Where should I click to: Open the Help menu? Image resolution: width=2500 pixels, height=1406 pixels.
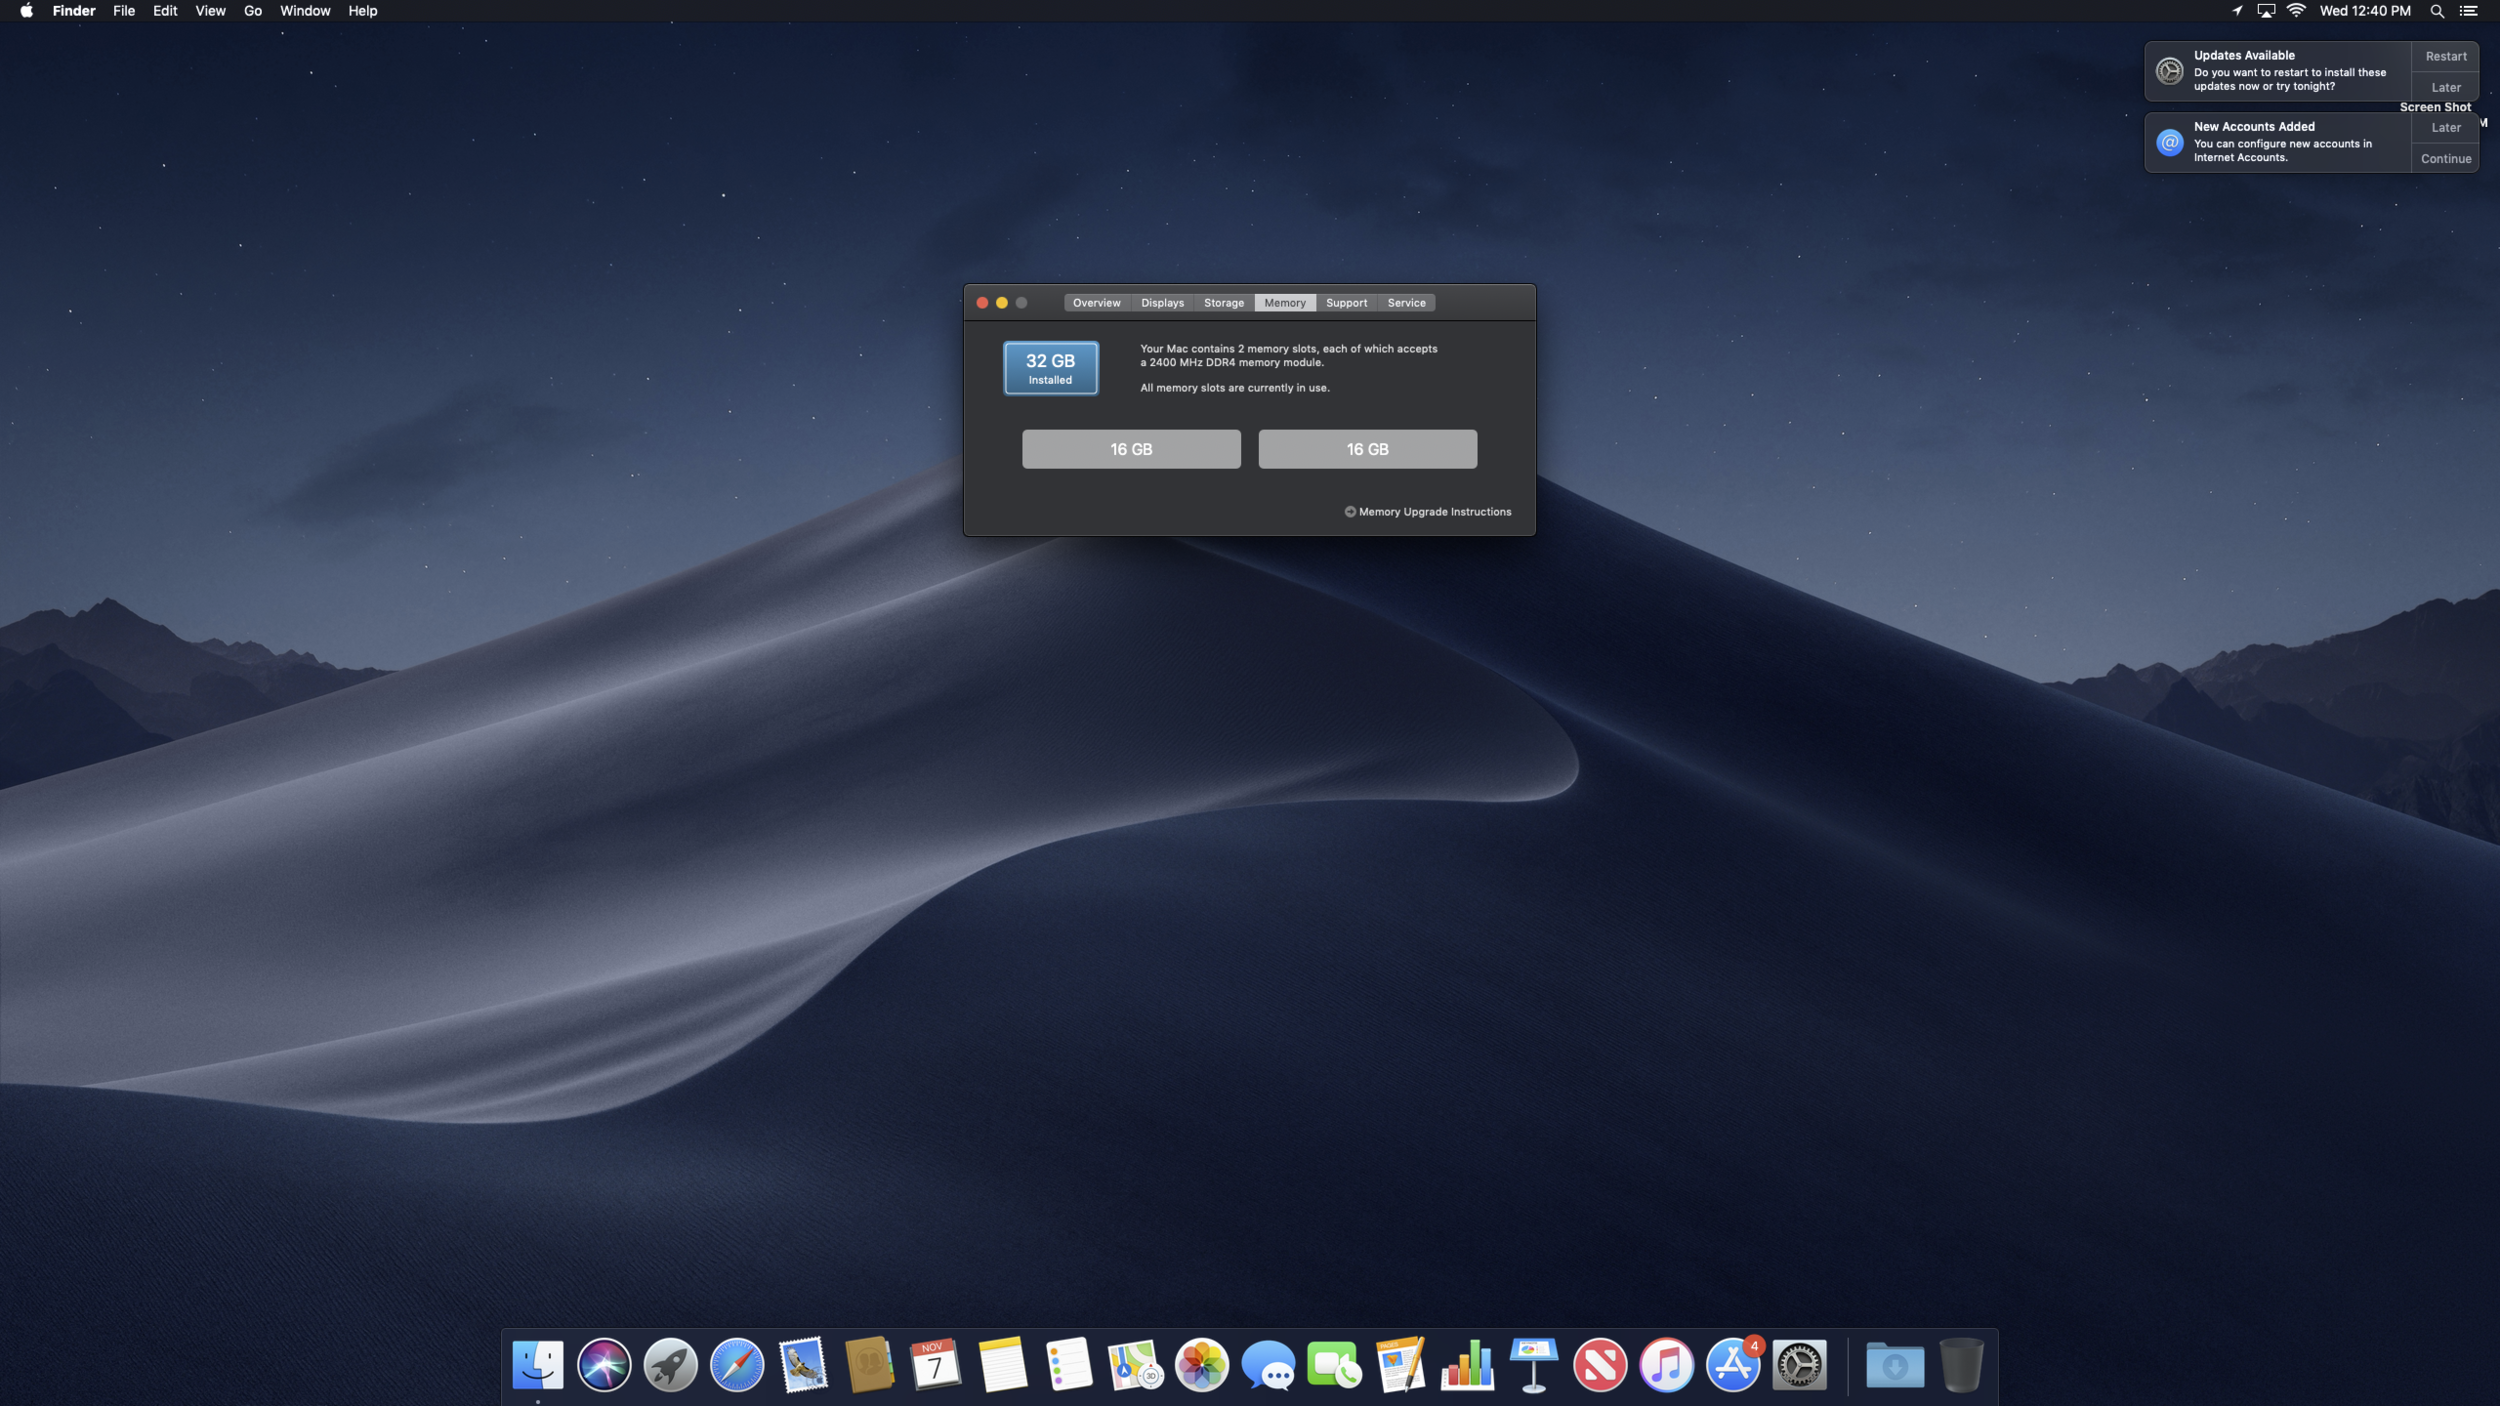362,11
